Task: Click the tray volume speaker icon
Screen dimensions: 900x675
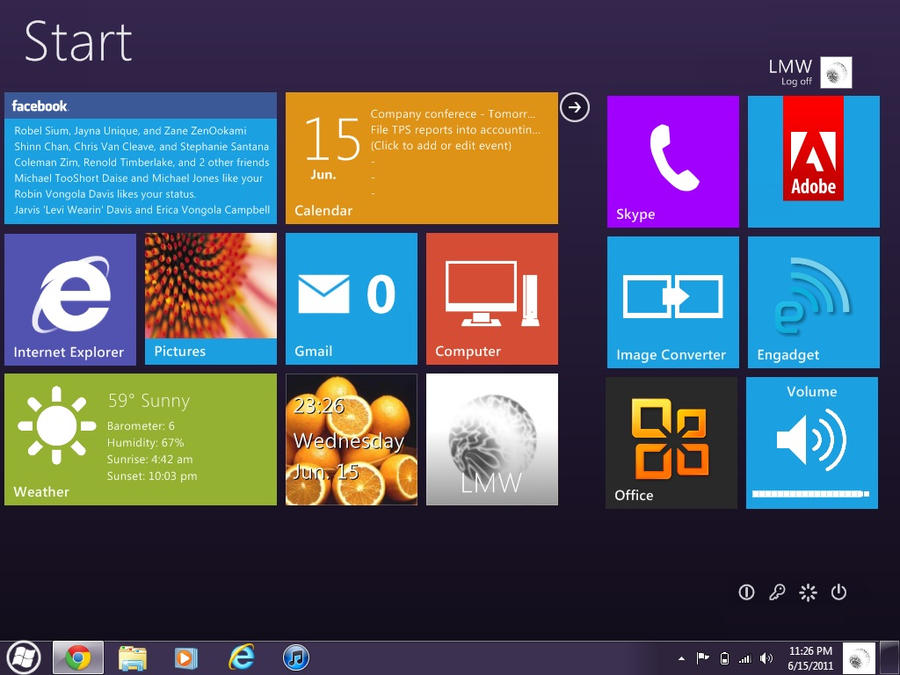Action: pos(766,658)
